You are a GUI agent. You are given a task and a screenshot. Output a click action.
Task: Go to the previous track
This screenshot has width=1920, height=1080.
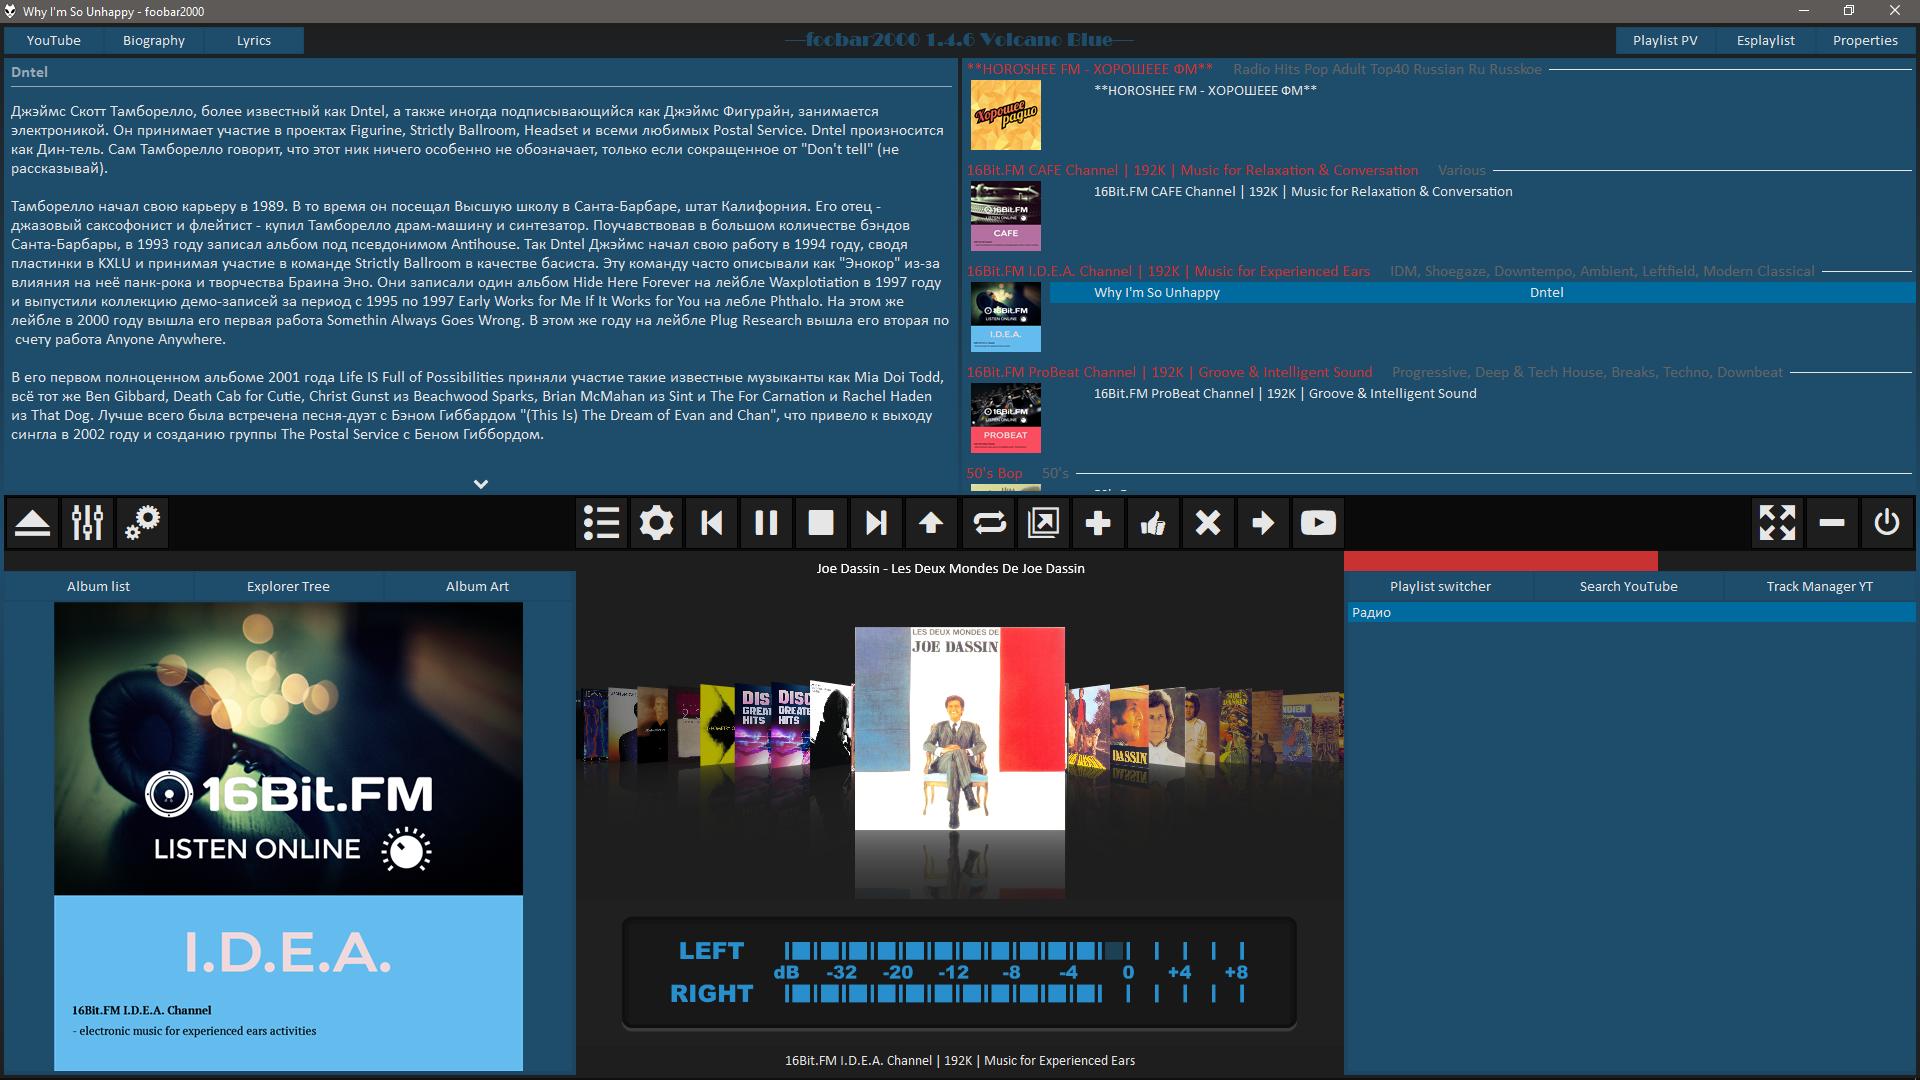pos(712,523)
